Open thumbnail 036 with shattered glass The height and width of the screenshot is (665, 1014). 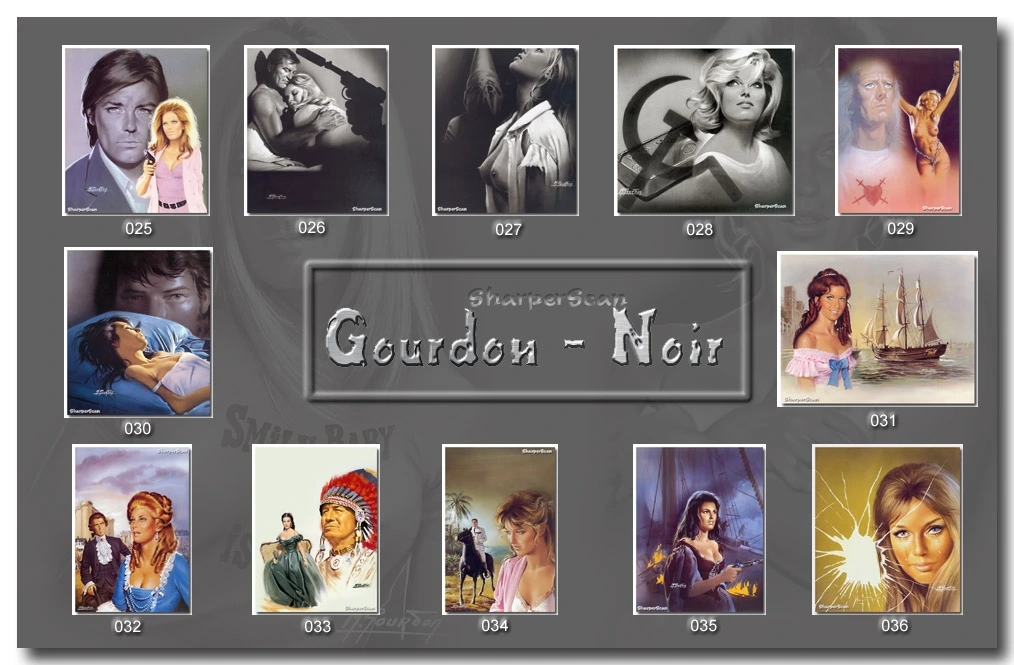(888, 529)
